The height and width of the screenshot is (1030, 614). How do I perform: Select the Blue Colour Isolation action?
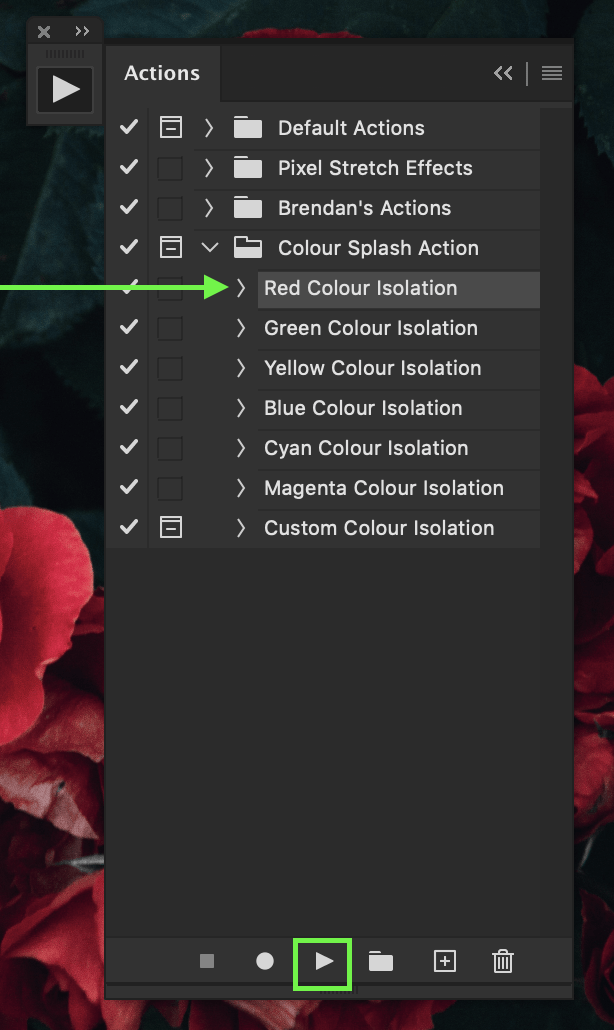click(363, 408)
